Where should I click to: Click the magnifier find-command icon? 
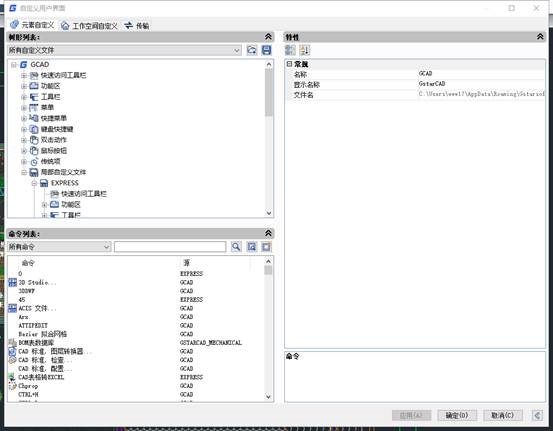click(x=236, y=247)
